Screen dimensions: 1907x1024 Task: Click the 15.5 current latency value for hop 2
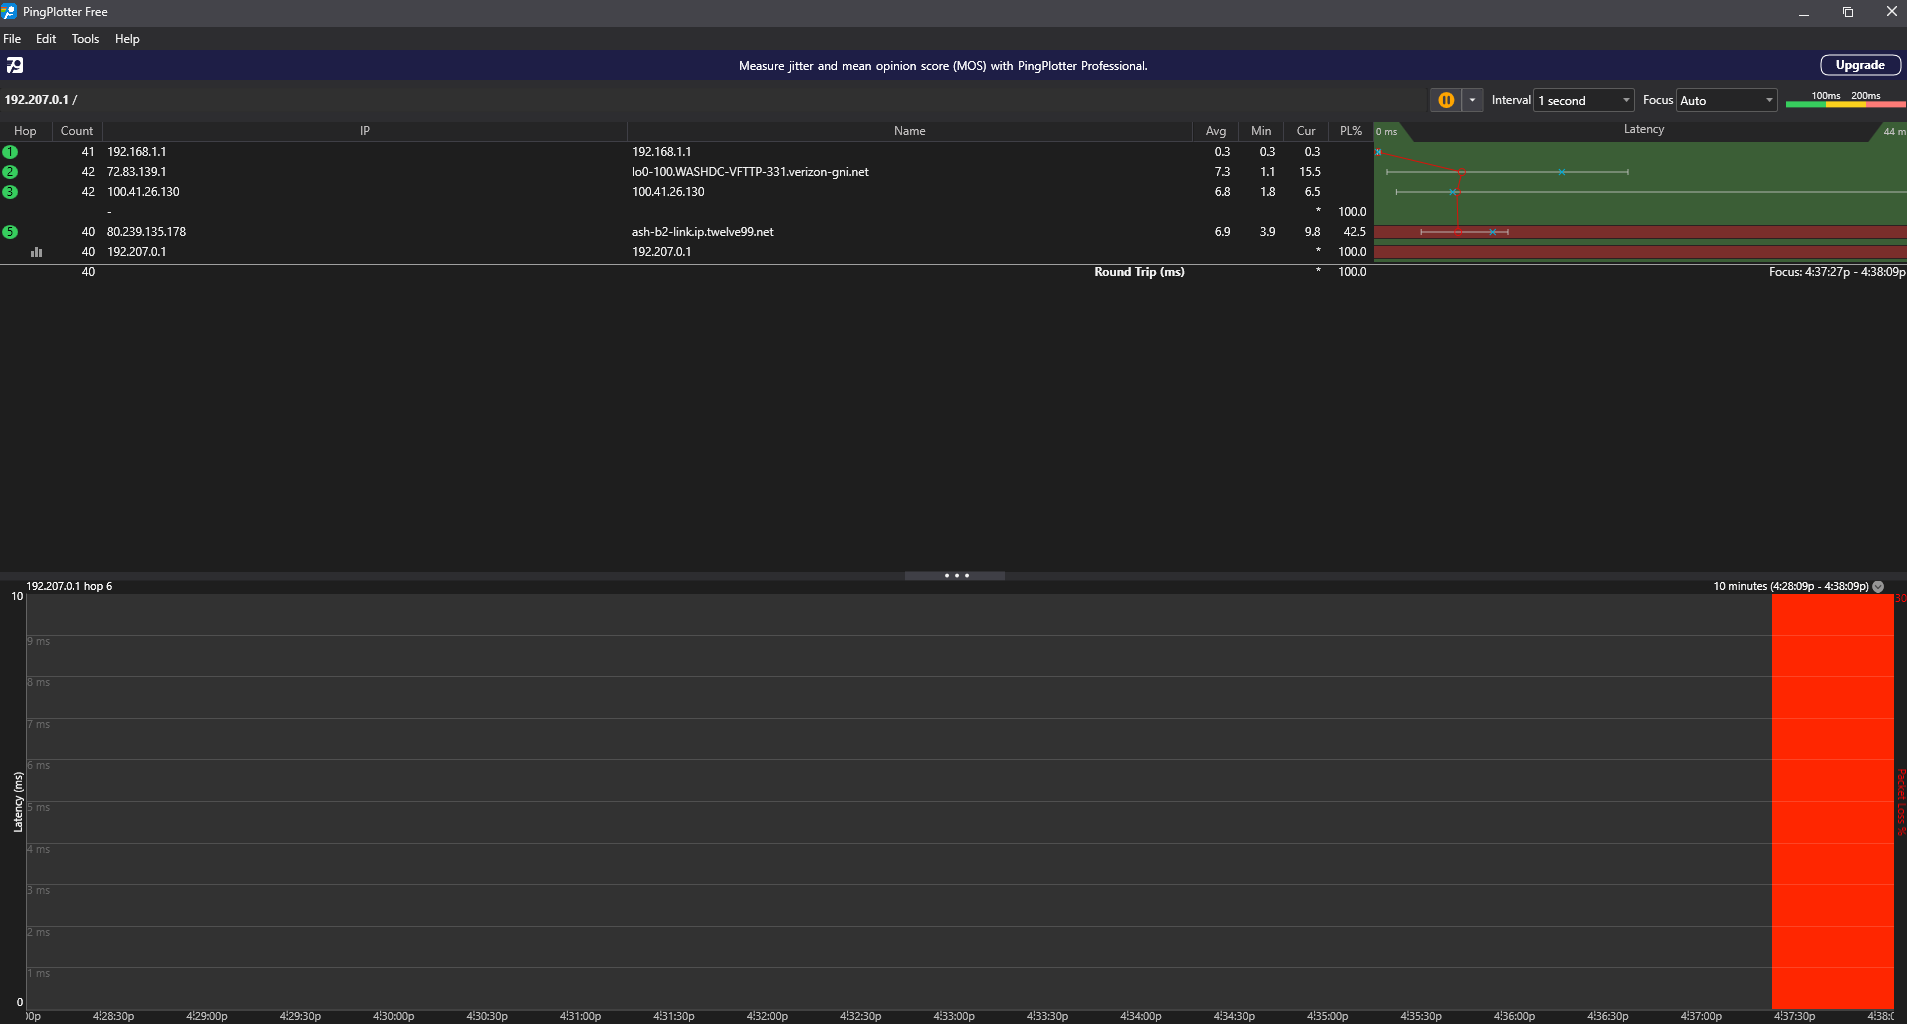(x=1310, y=172)
